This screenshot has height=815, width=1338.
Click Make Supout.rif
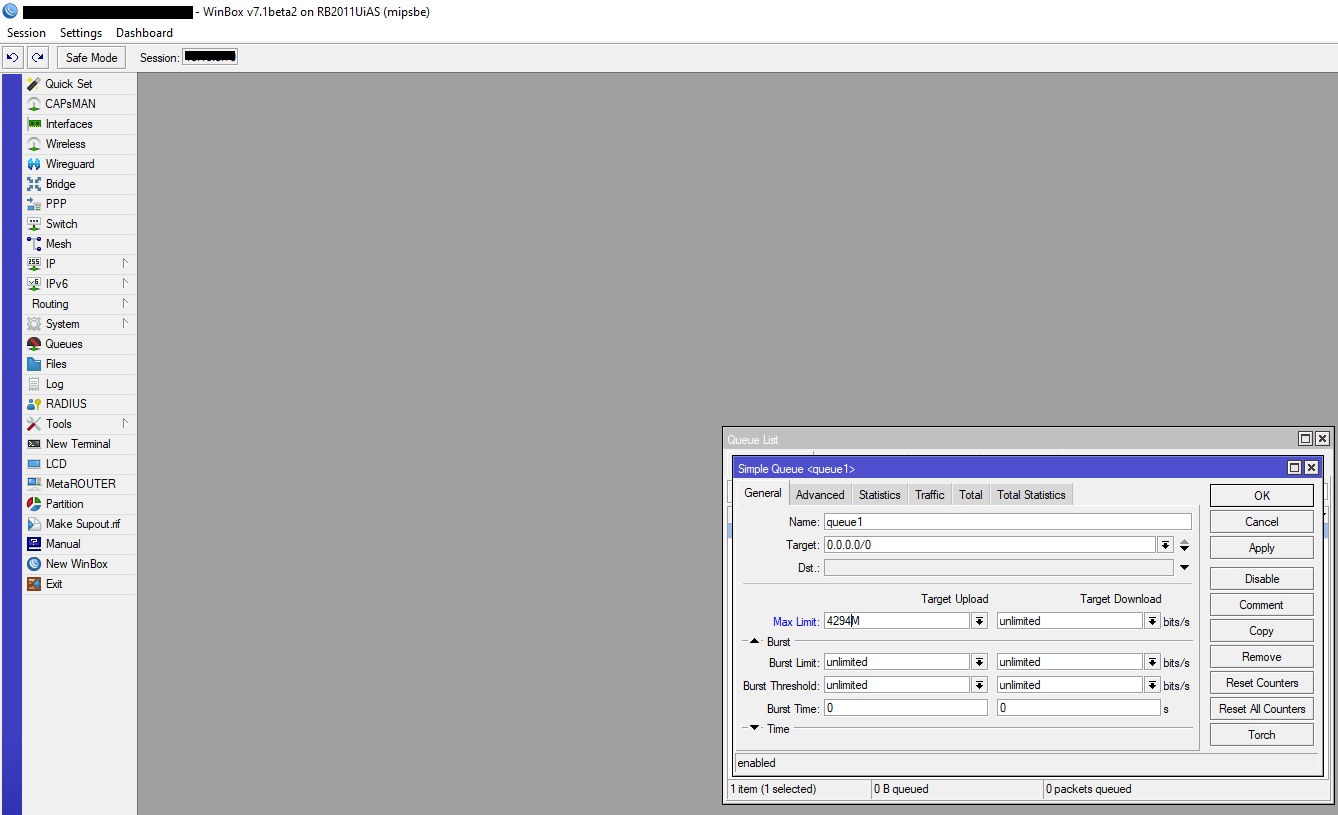coord(80,524)
